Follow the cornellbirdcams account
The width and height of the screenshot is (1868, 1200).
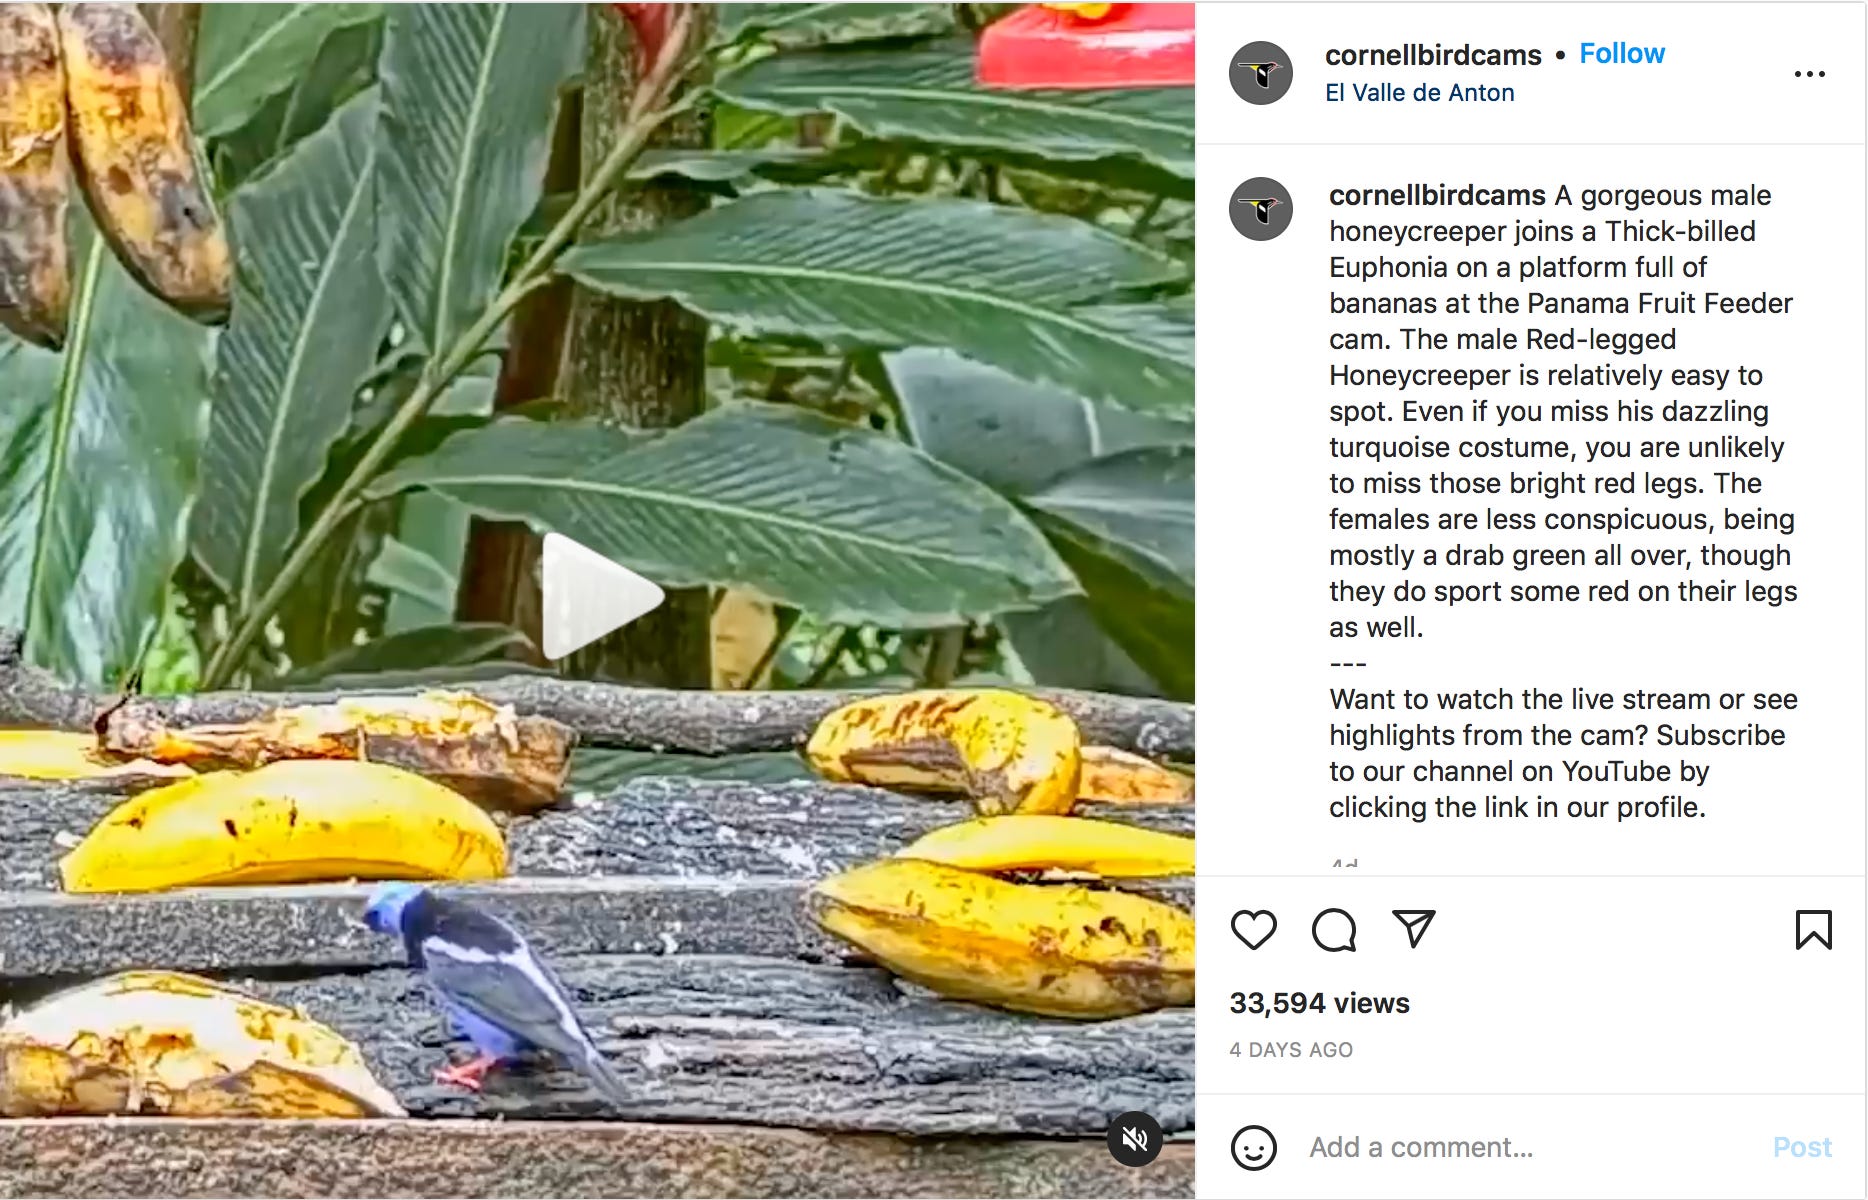pos(1622,54)
